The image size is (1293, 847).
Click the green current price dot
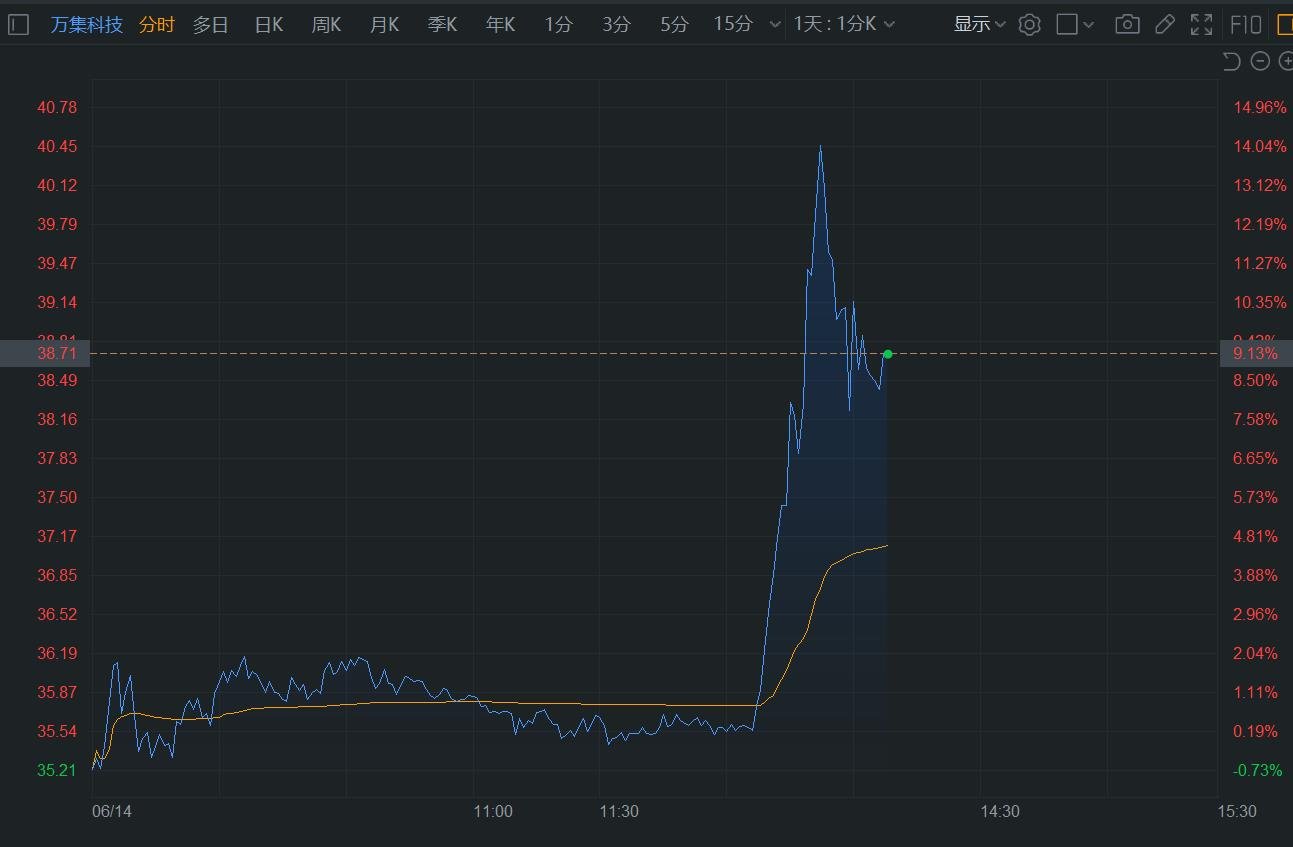pos(888,354)
